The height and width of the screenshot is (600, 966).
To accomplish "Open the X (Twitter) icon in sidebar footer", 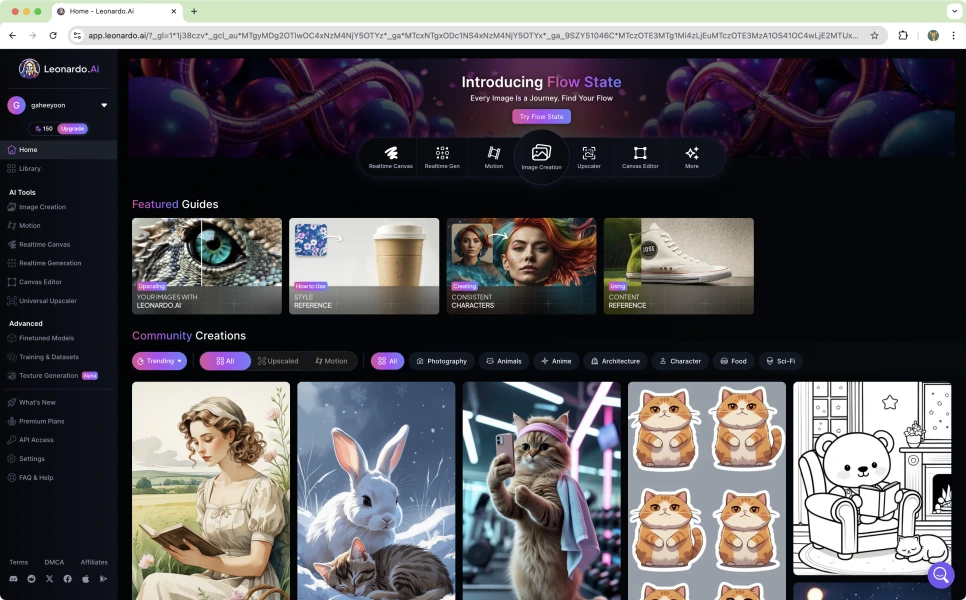I will tap(49, 579).
